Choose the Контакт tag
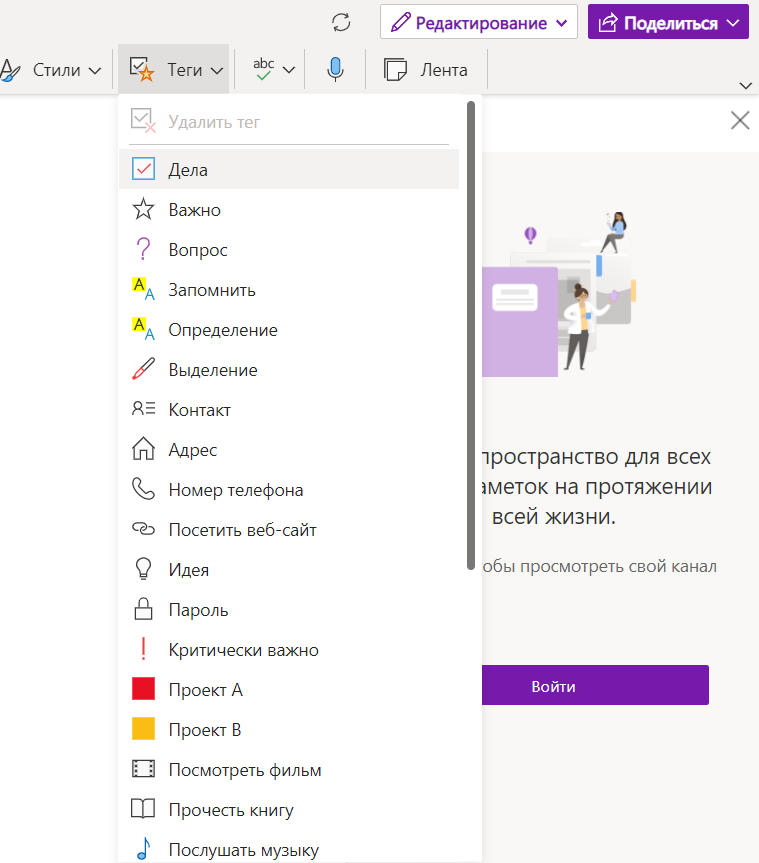The width and height of the screenshot is (759, 863). [289, 410]
